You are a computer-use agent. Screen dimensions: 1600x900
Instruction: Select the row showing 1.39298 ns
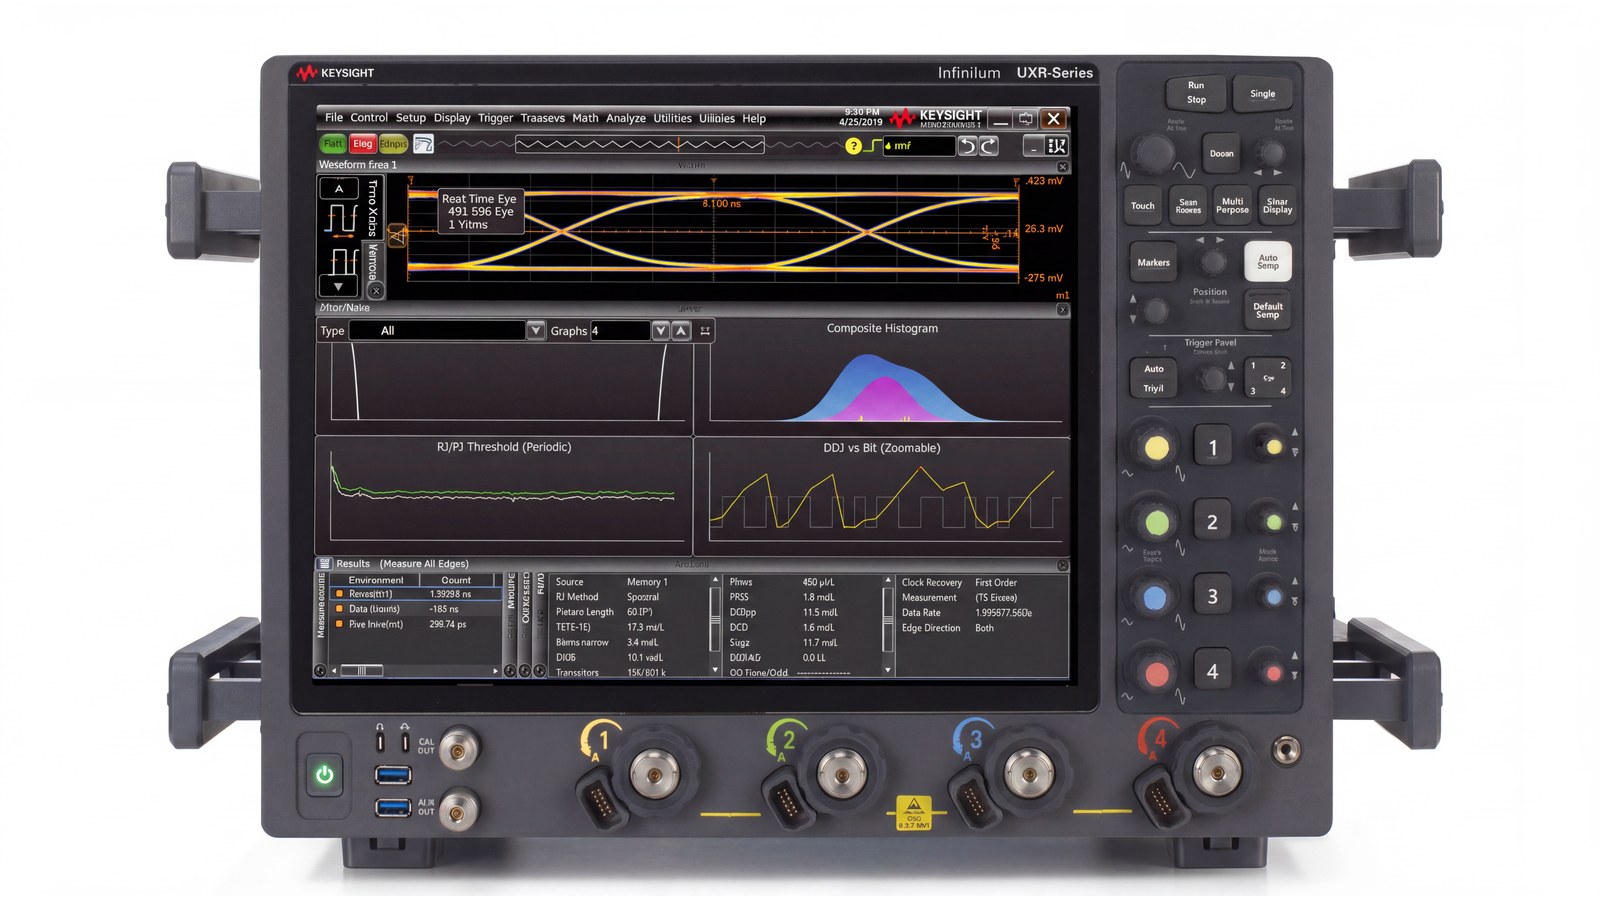(416, 594)
